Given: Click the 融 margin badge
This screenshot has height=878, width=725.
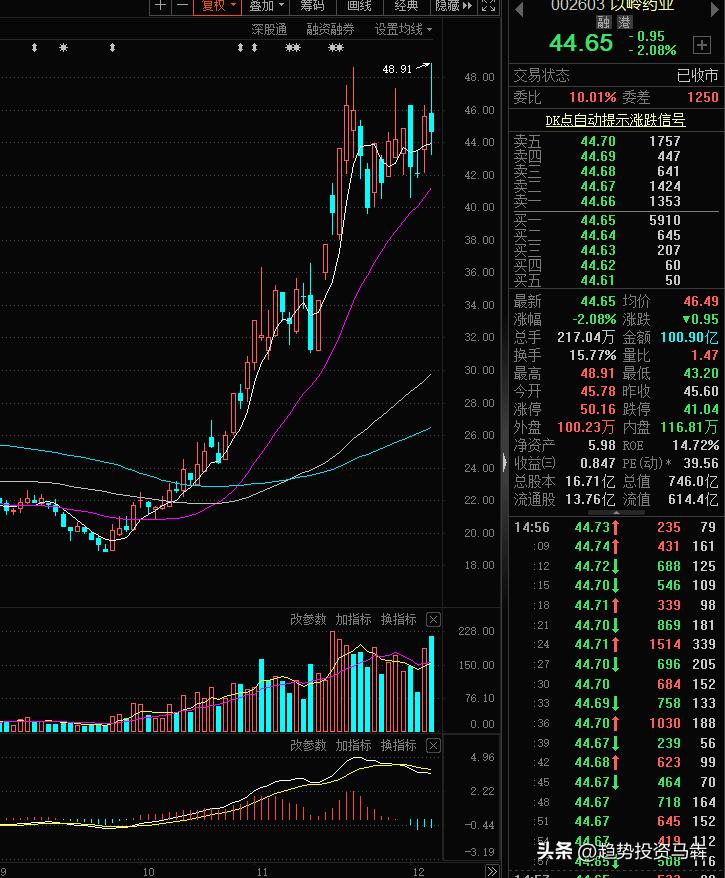Looking at the screenshot, I should (604, 22).
